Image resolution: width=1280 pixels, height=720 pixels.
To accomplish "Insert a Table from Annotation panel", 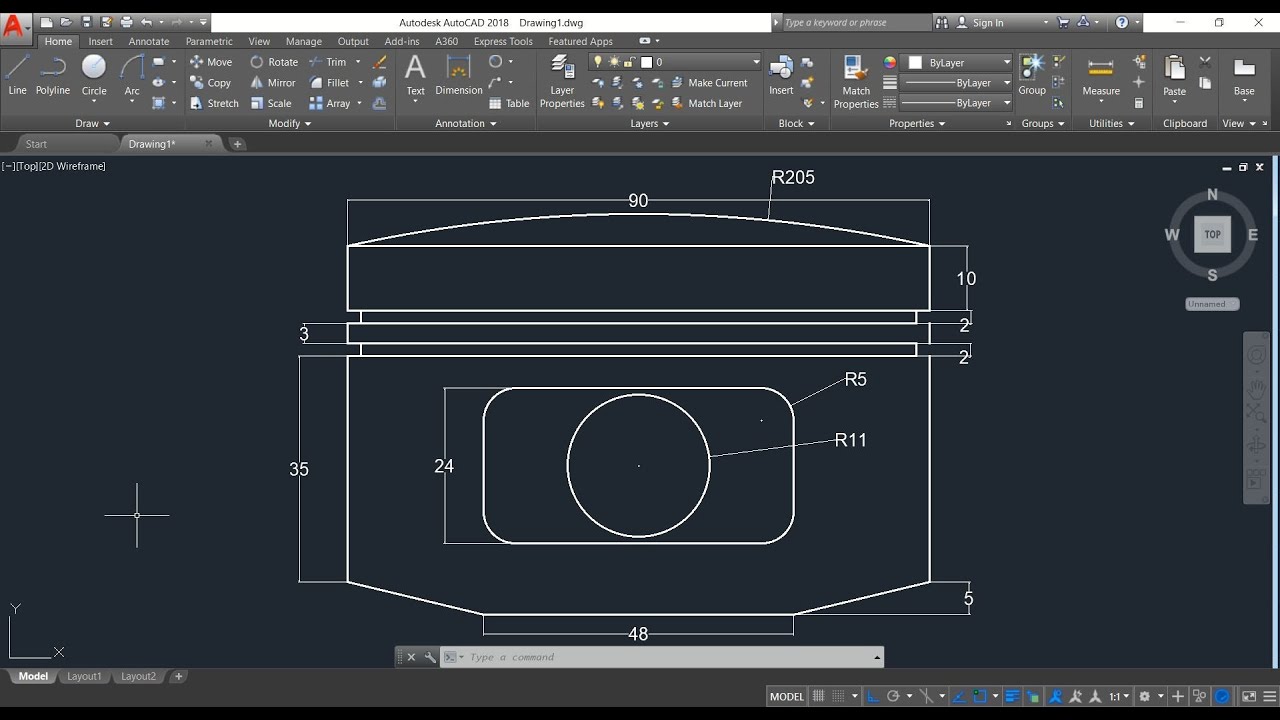I will pos(509,103).
